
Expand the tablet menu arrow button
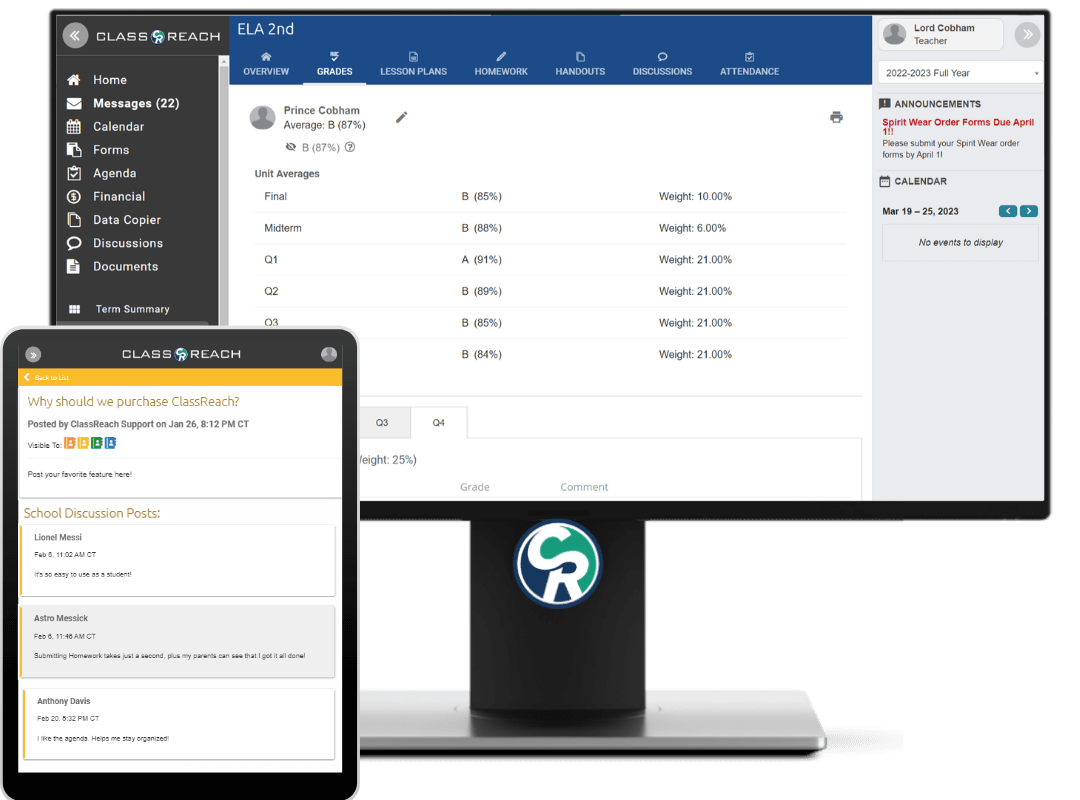33,354
